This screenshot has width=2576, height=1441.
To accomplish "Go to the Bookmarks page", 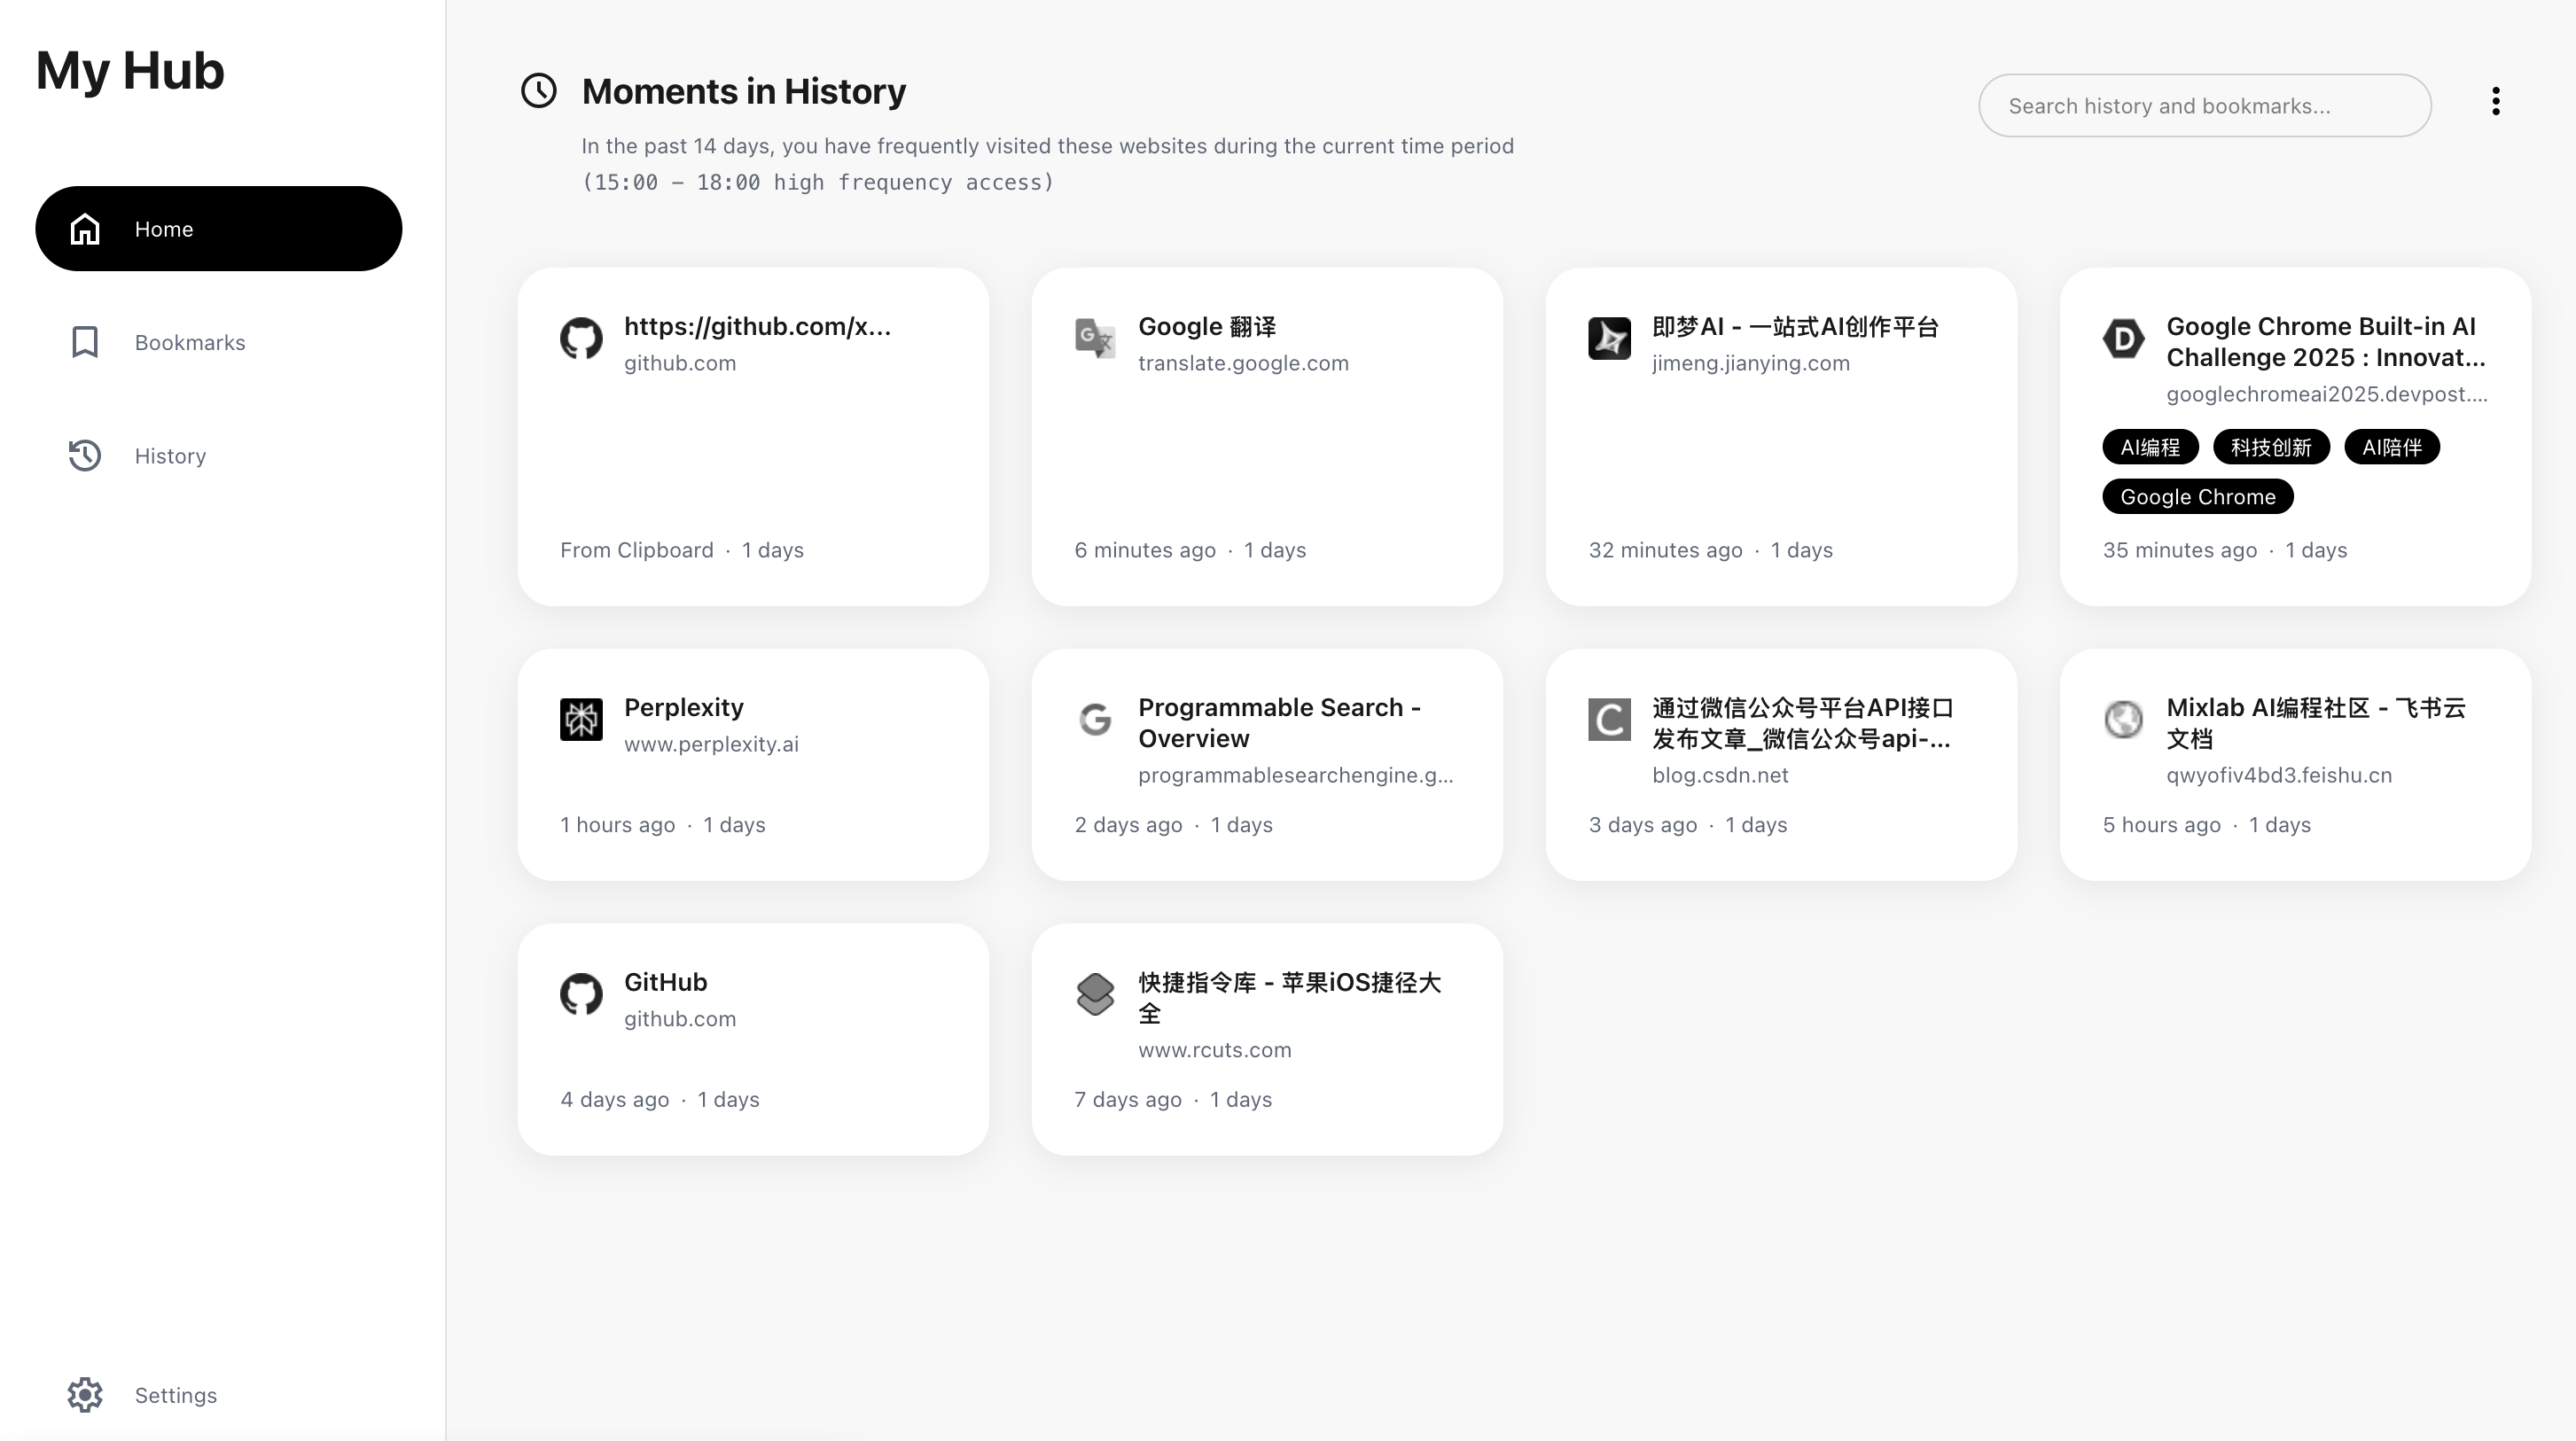I will (x=190, y=343).
